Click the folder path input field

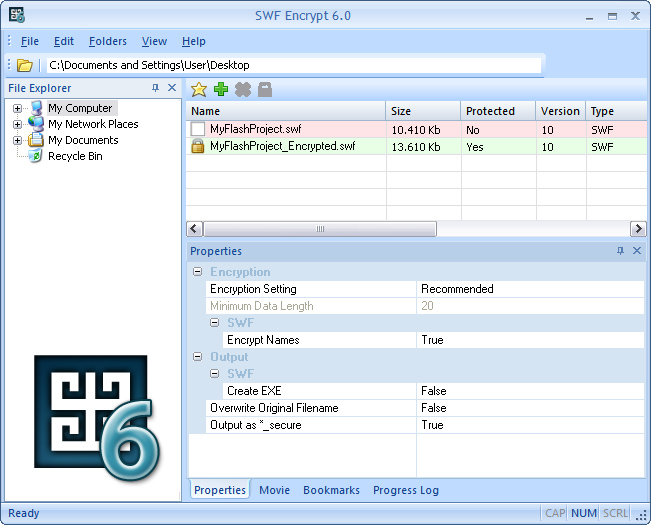[290, 65]
